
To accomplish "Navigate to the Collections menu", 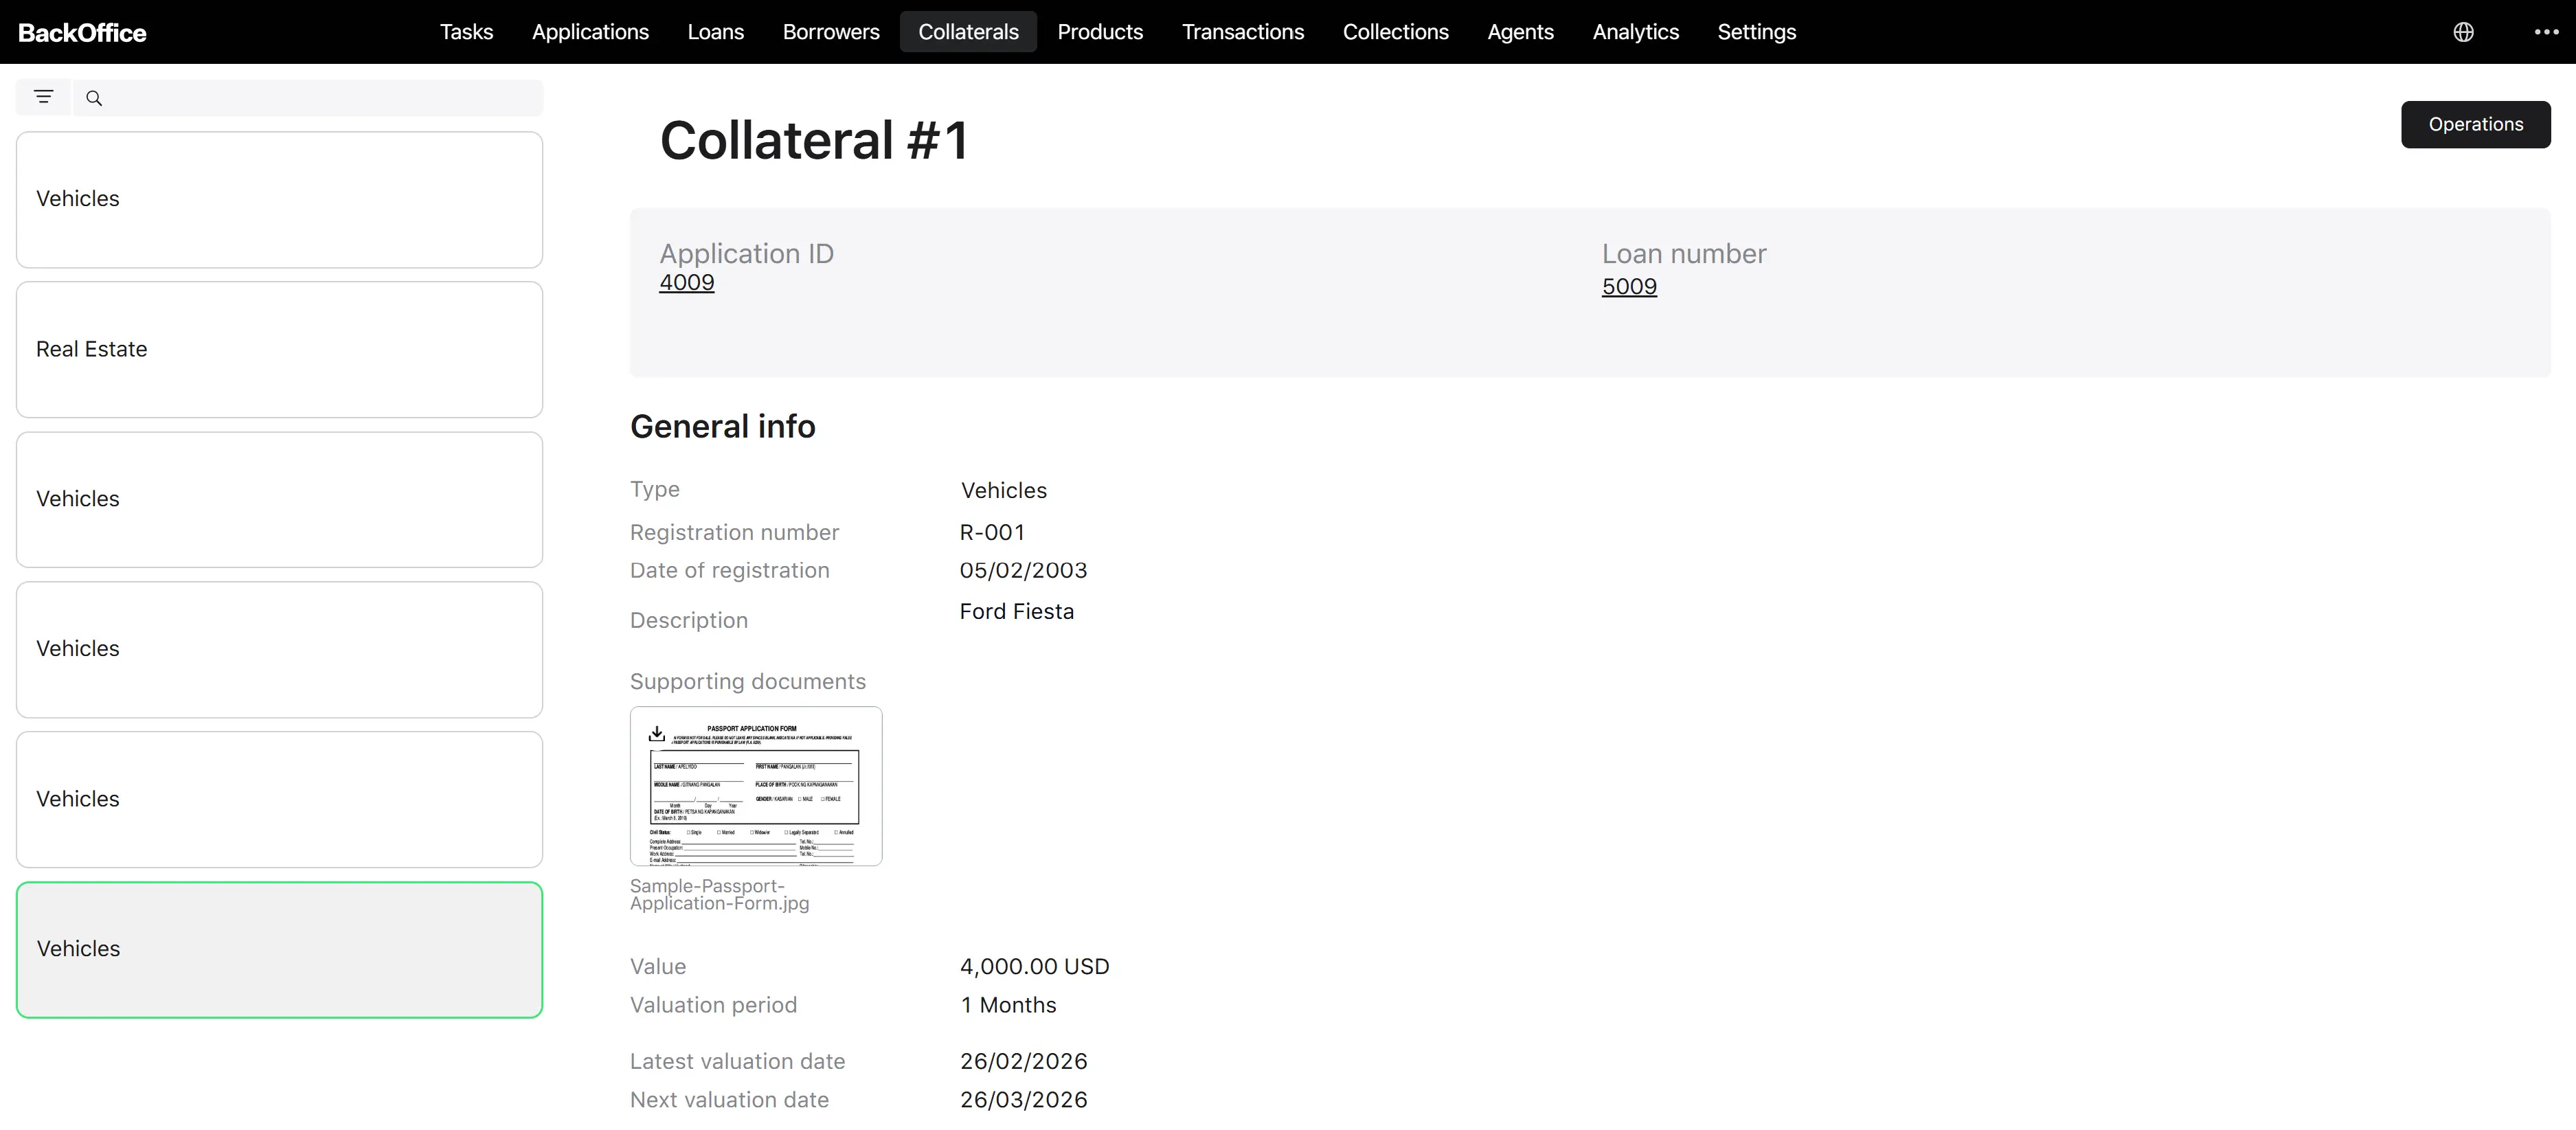I will [1395, 32].
